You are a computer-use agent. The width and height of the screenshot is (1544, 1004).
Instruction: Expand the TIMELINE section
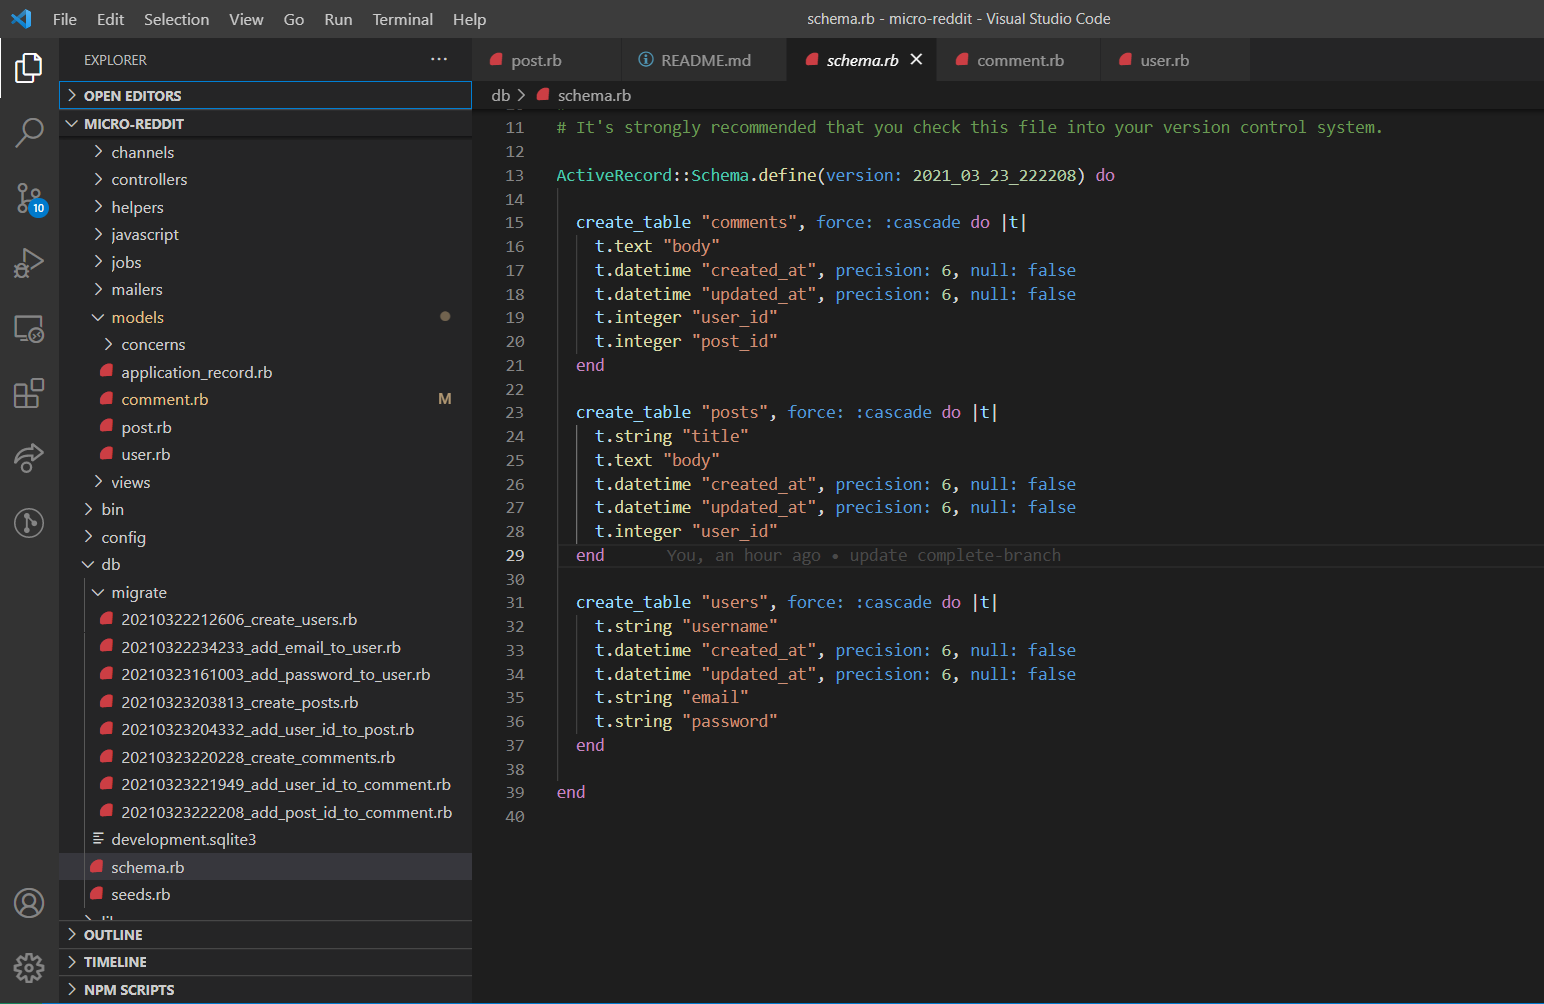pyautogui.click(x=265, y=962)
